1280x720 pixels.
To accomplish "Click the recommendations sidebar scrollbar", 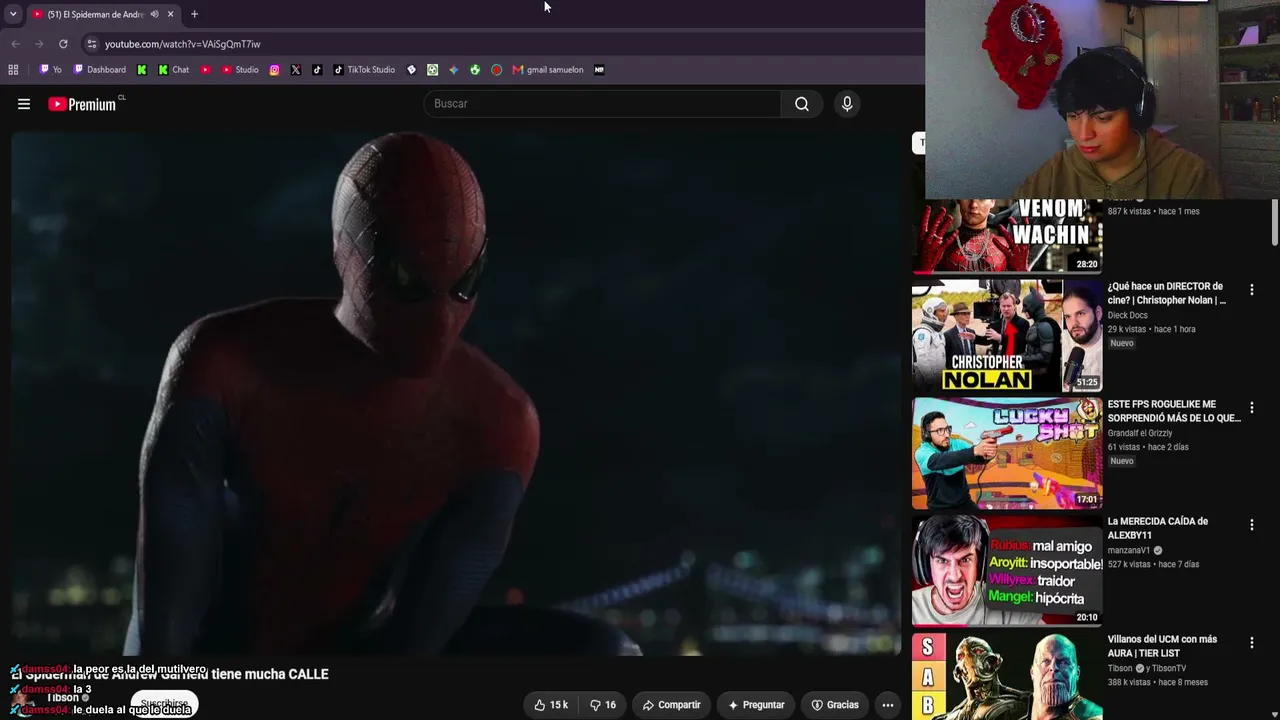I will [1275, 222].
